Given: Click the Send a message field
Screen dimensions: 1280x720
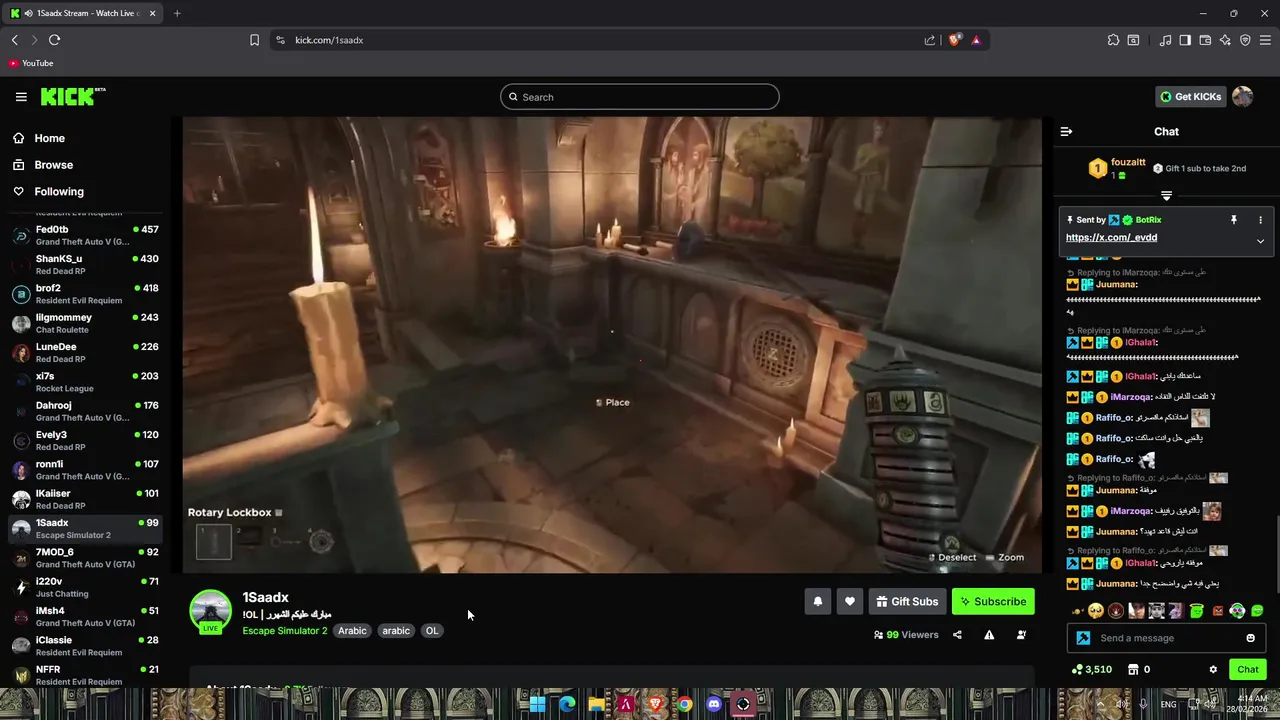Looking at the screenshot, I should [x=1165, y=638].
